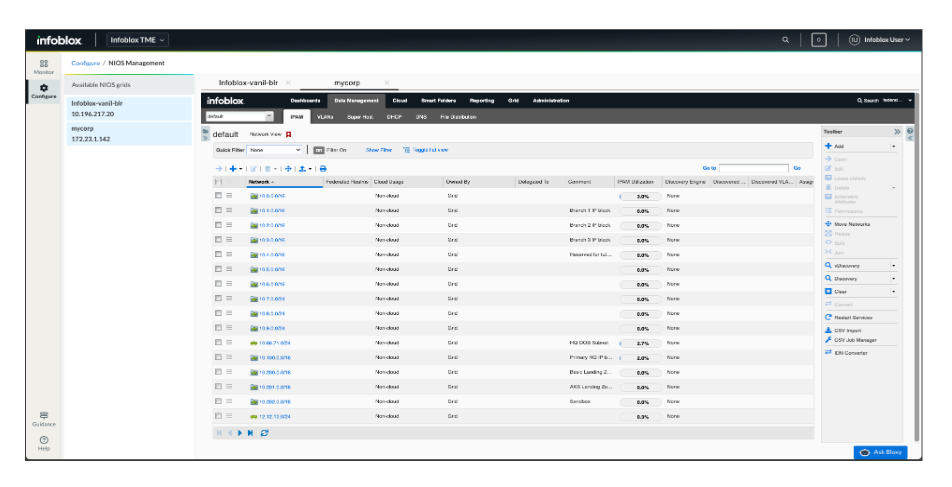
Task: Open the Administration menu tab
Action: (x=551, y=101)
